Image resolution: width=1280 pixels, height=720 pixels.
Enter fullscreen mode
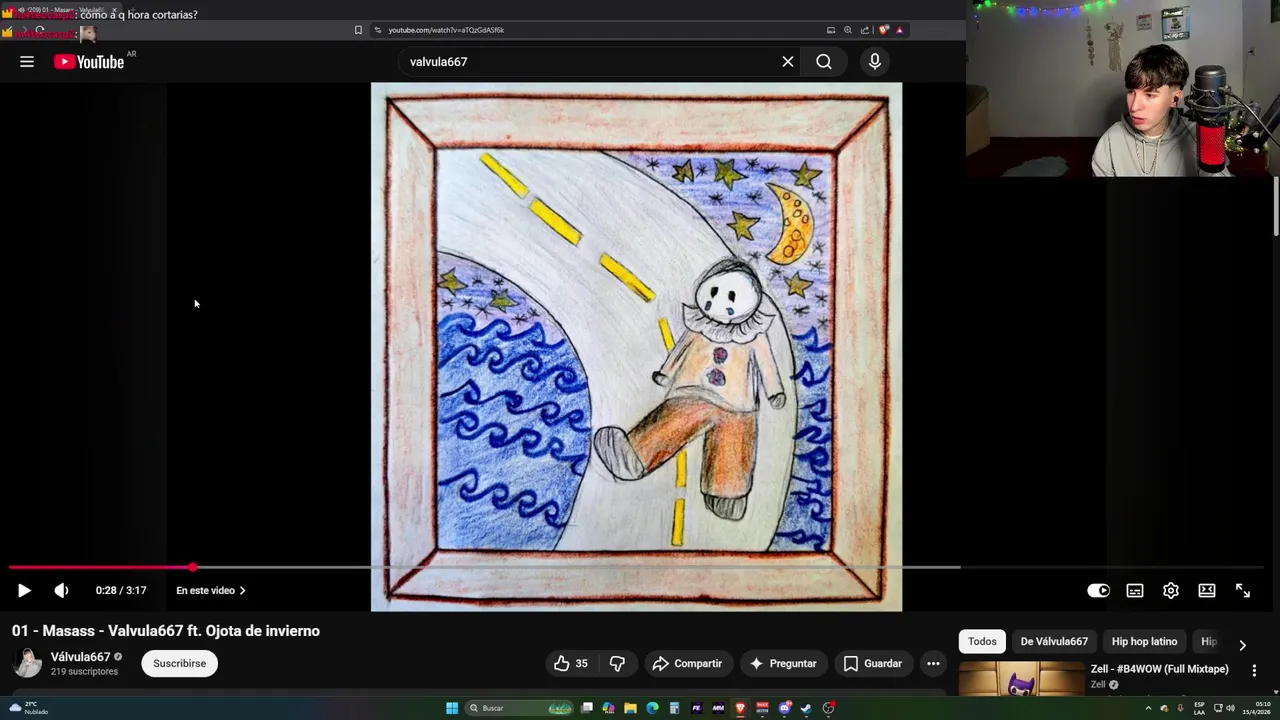click(1243, 591)
